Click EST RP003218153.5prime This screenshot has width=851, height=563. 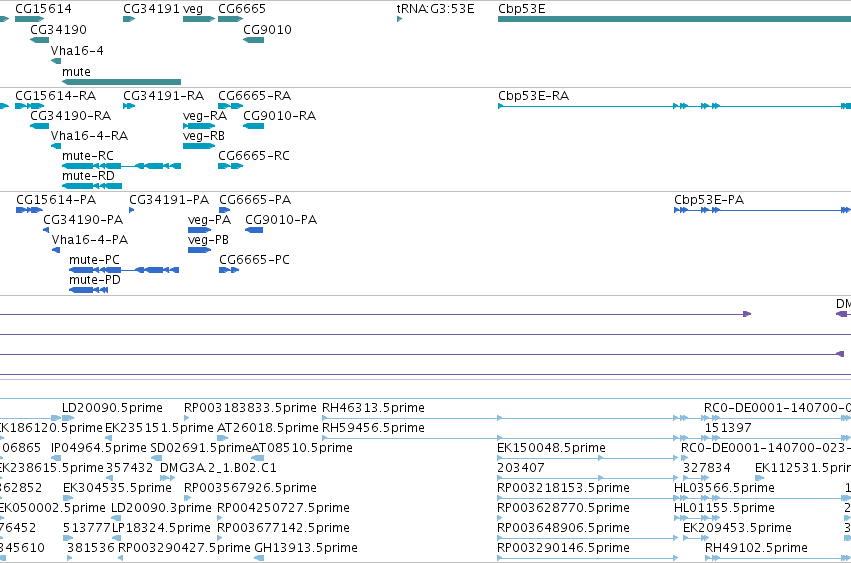point(563,488)
